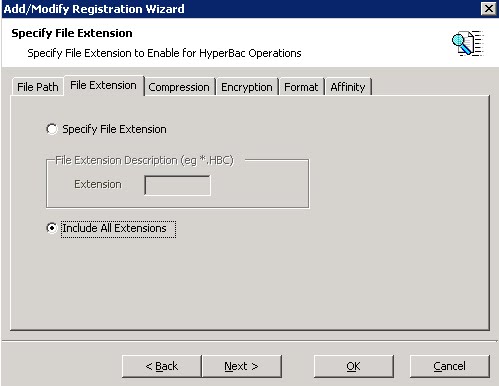The width and height of the screenshot is (499, 386).
Task: Select the File Extension tab
Action: 104,86
